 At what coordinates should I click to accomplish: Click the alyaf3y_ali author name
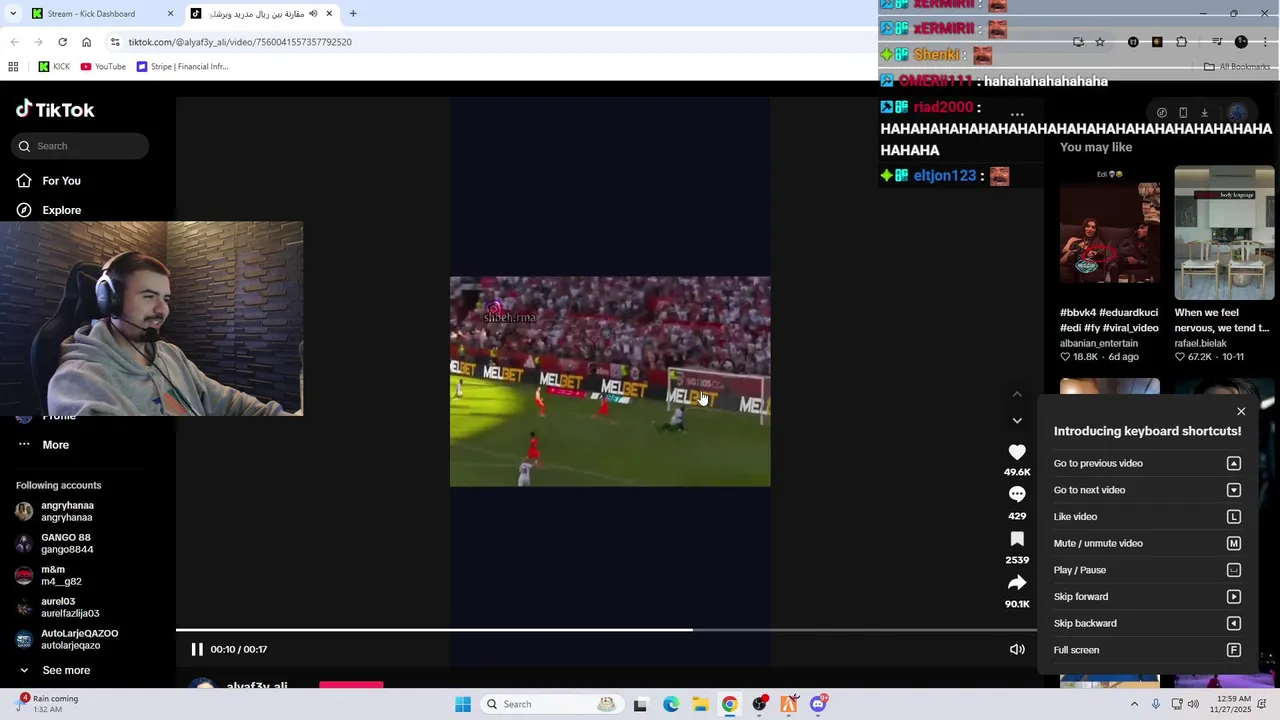(x=257, y=686)
